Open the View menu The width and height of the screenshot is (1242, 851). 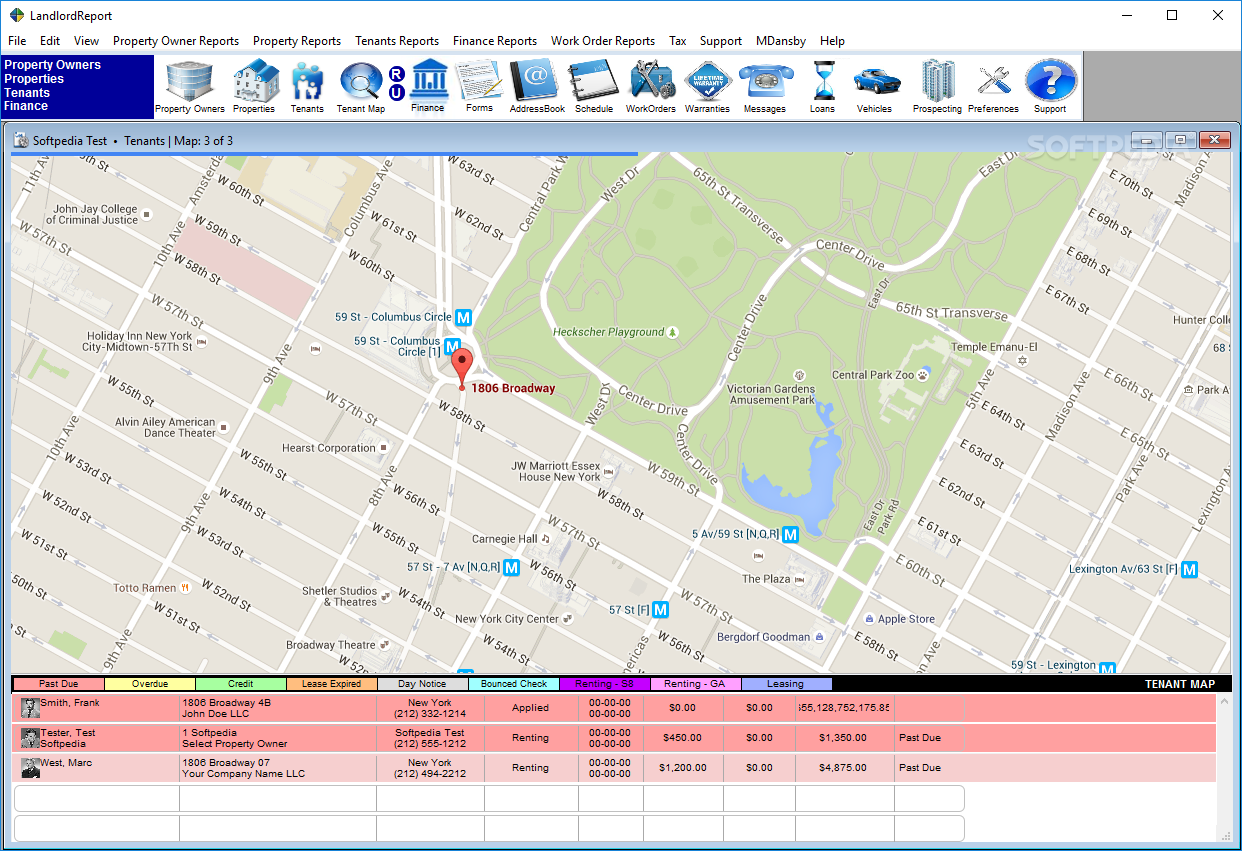point(87,41)
